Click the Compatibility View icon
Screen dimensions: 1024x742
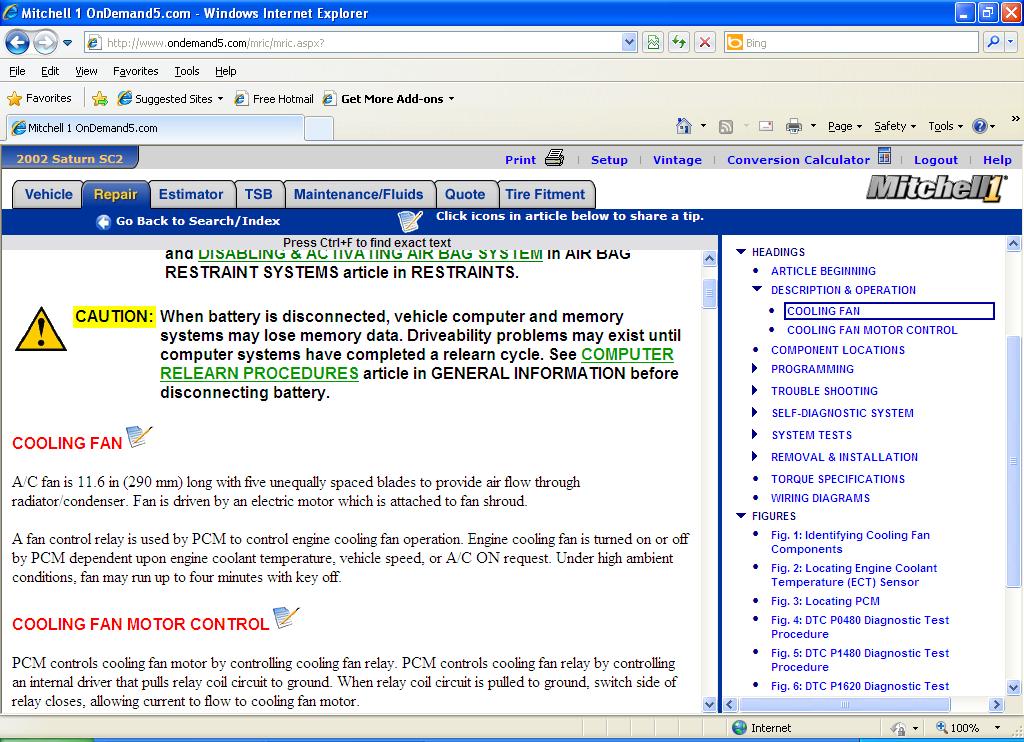click(x=652, y=42)
